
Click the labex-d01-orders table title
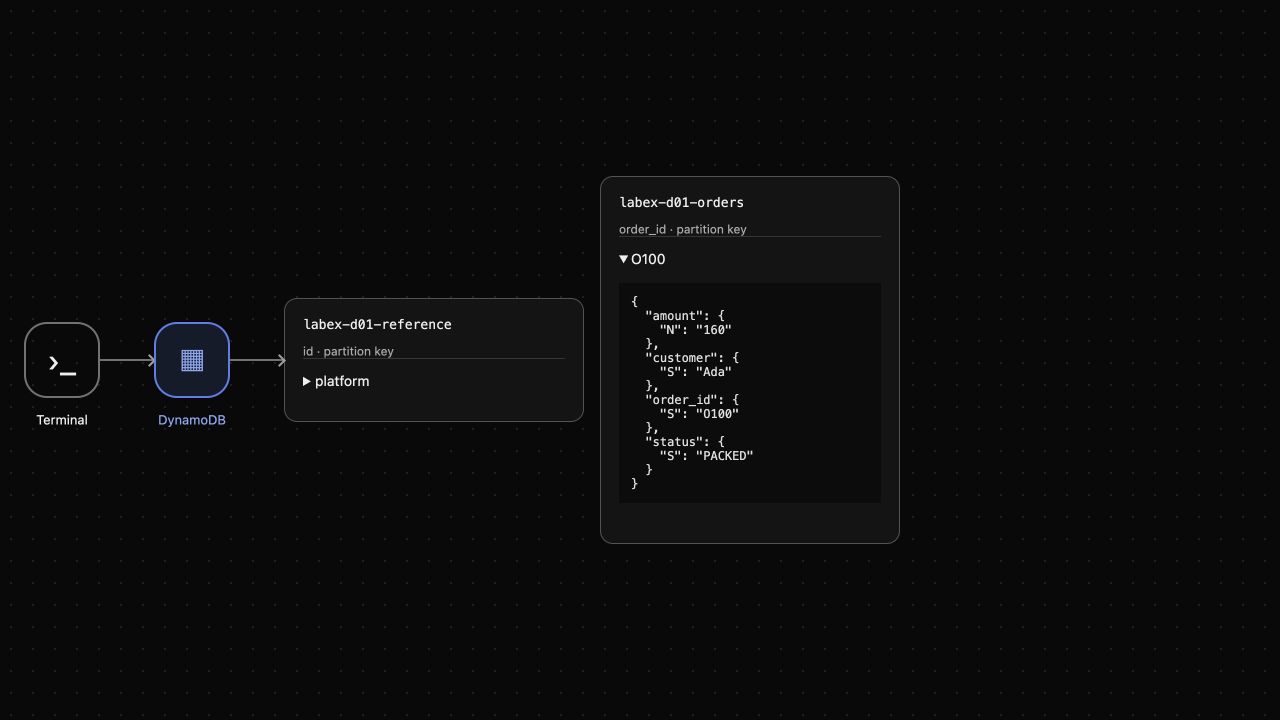point(681,202)
